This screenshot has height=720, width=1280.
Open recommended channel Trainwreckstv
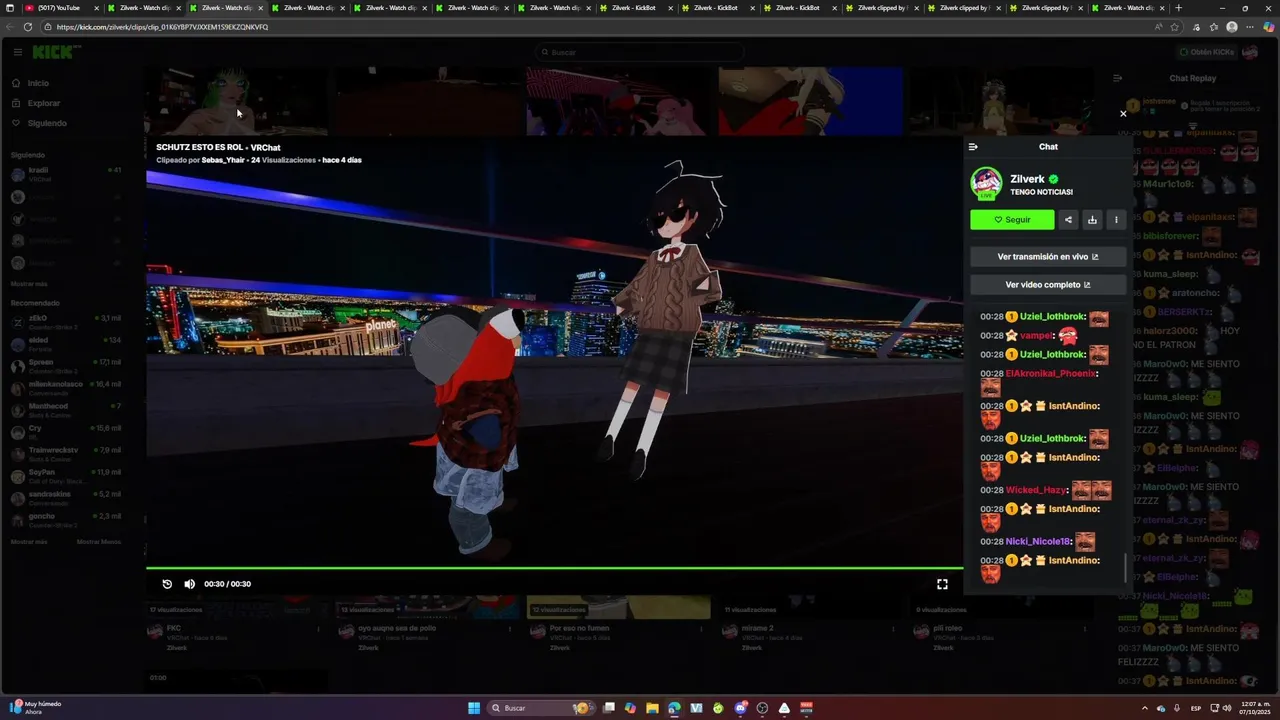[68, 454]
